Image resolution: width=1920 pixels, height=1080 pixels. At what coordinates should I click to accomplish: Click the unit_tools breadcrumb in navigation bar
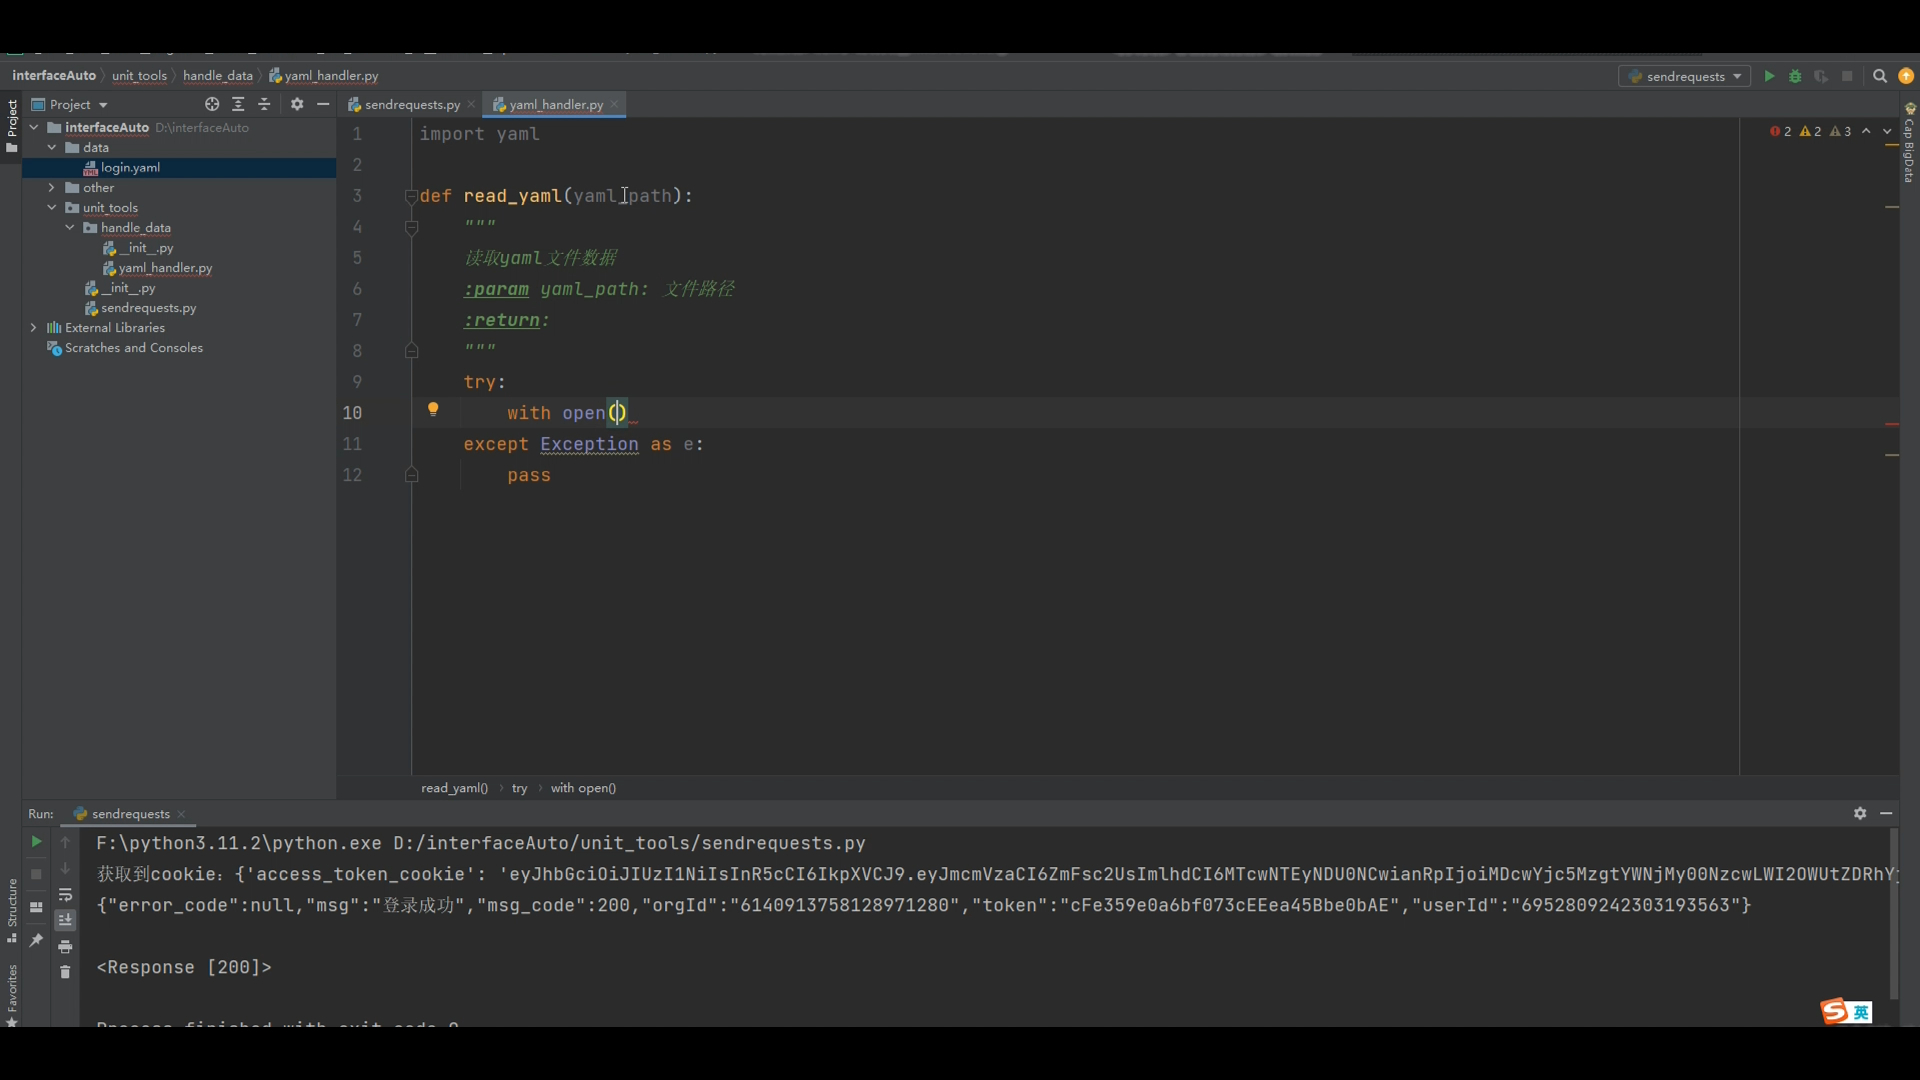[139, 75]
